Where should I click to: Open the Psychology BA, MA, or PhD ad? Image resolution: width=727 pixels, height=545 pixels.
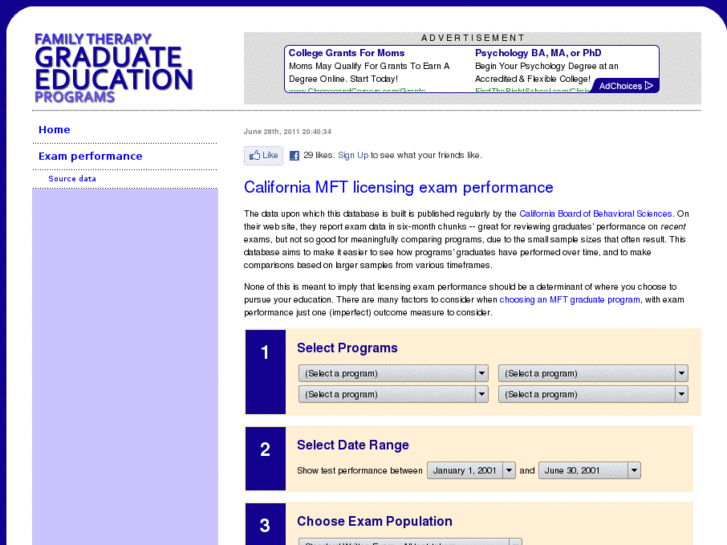tap(538, 53)
